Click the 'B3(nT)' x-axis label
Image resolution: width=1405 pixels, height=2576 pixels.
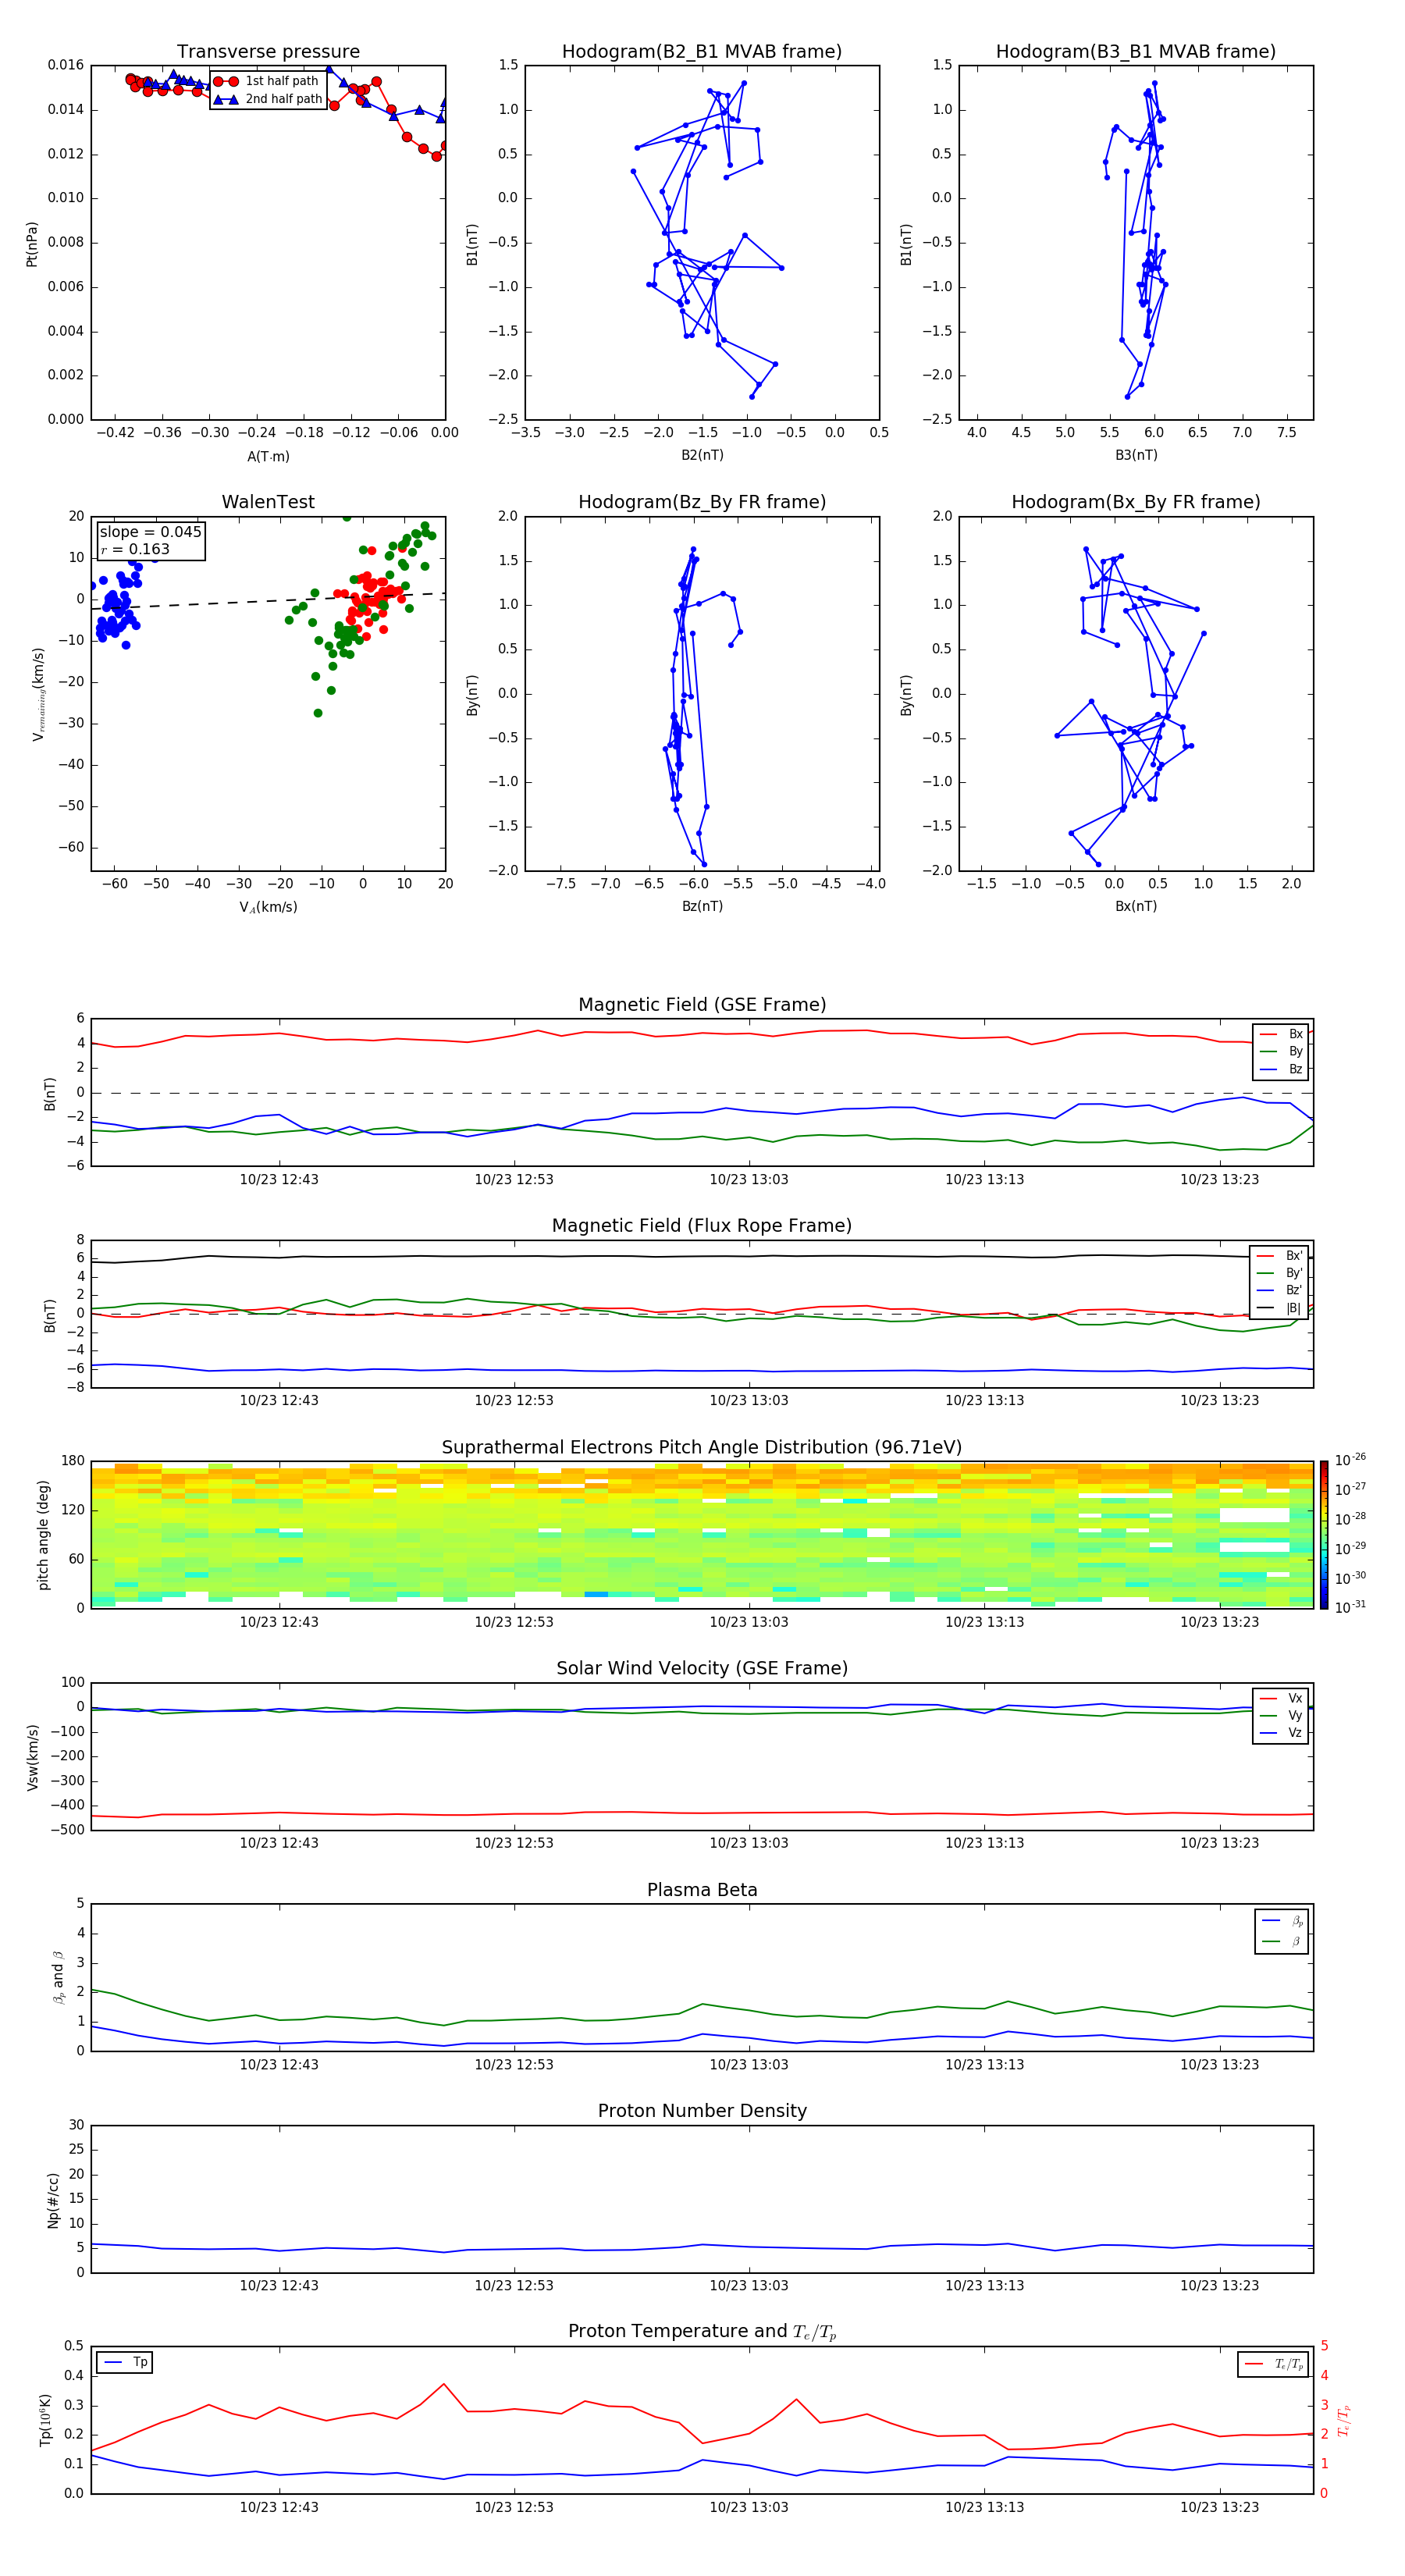[x=1136, y=455]
